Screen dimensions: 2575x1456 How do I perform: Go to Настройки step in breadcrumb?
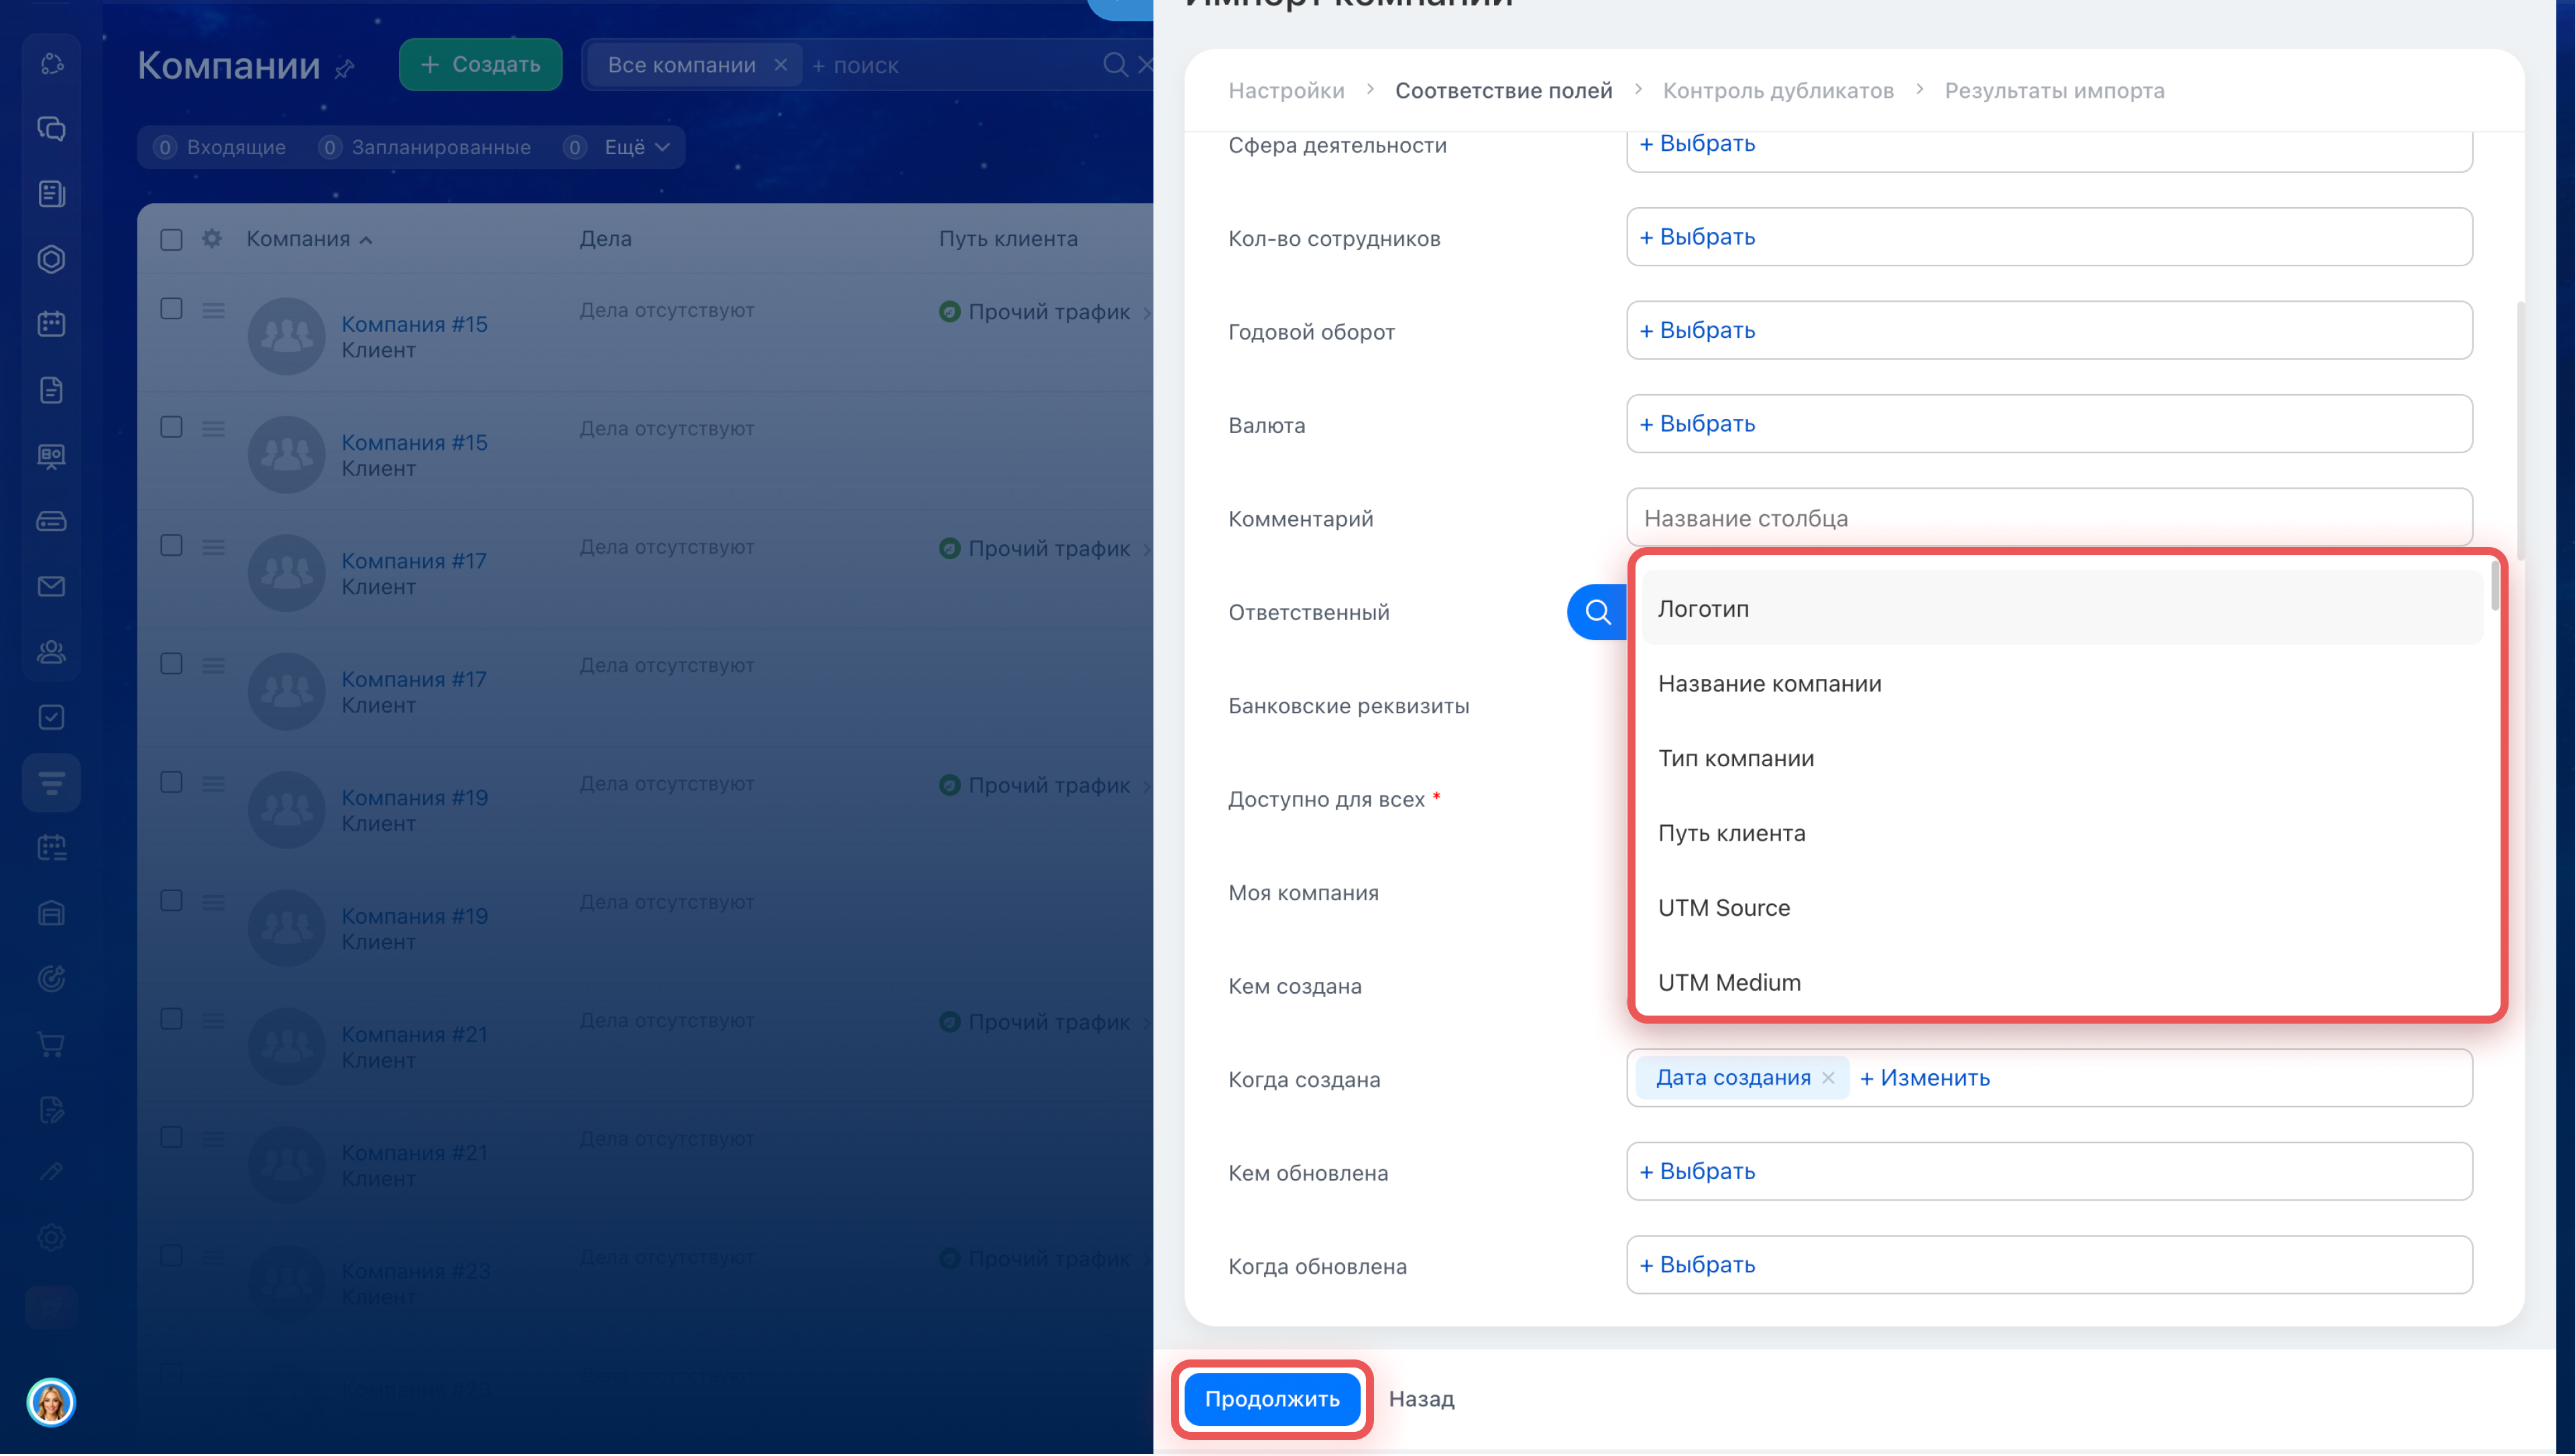click(x=1286, y=91)
